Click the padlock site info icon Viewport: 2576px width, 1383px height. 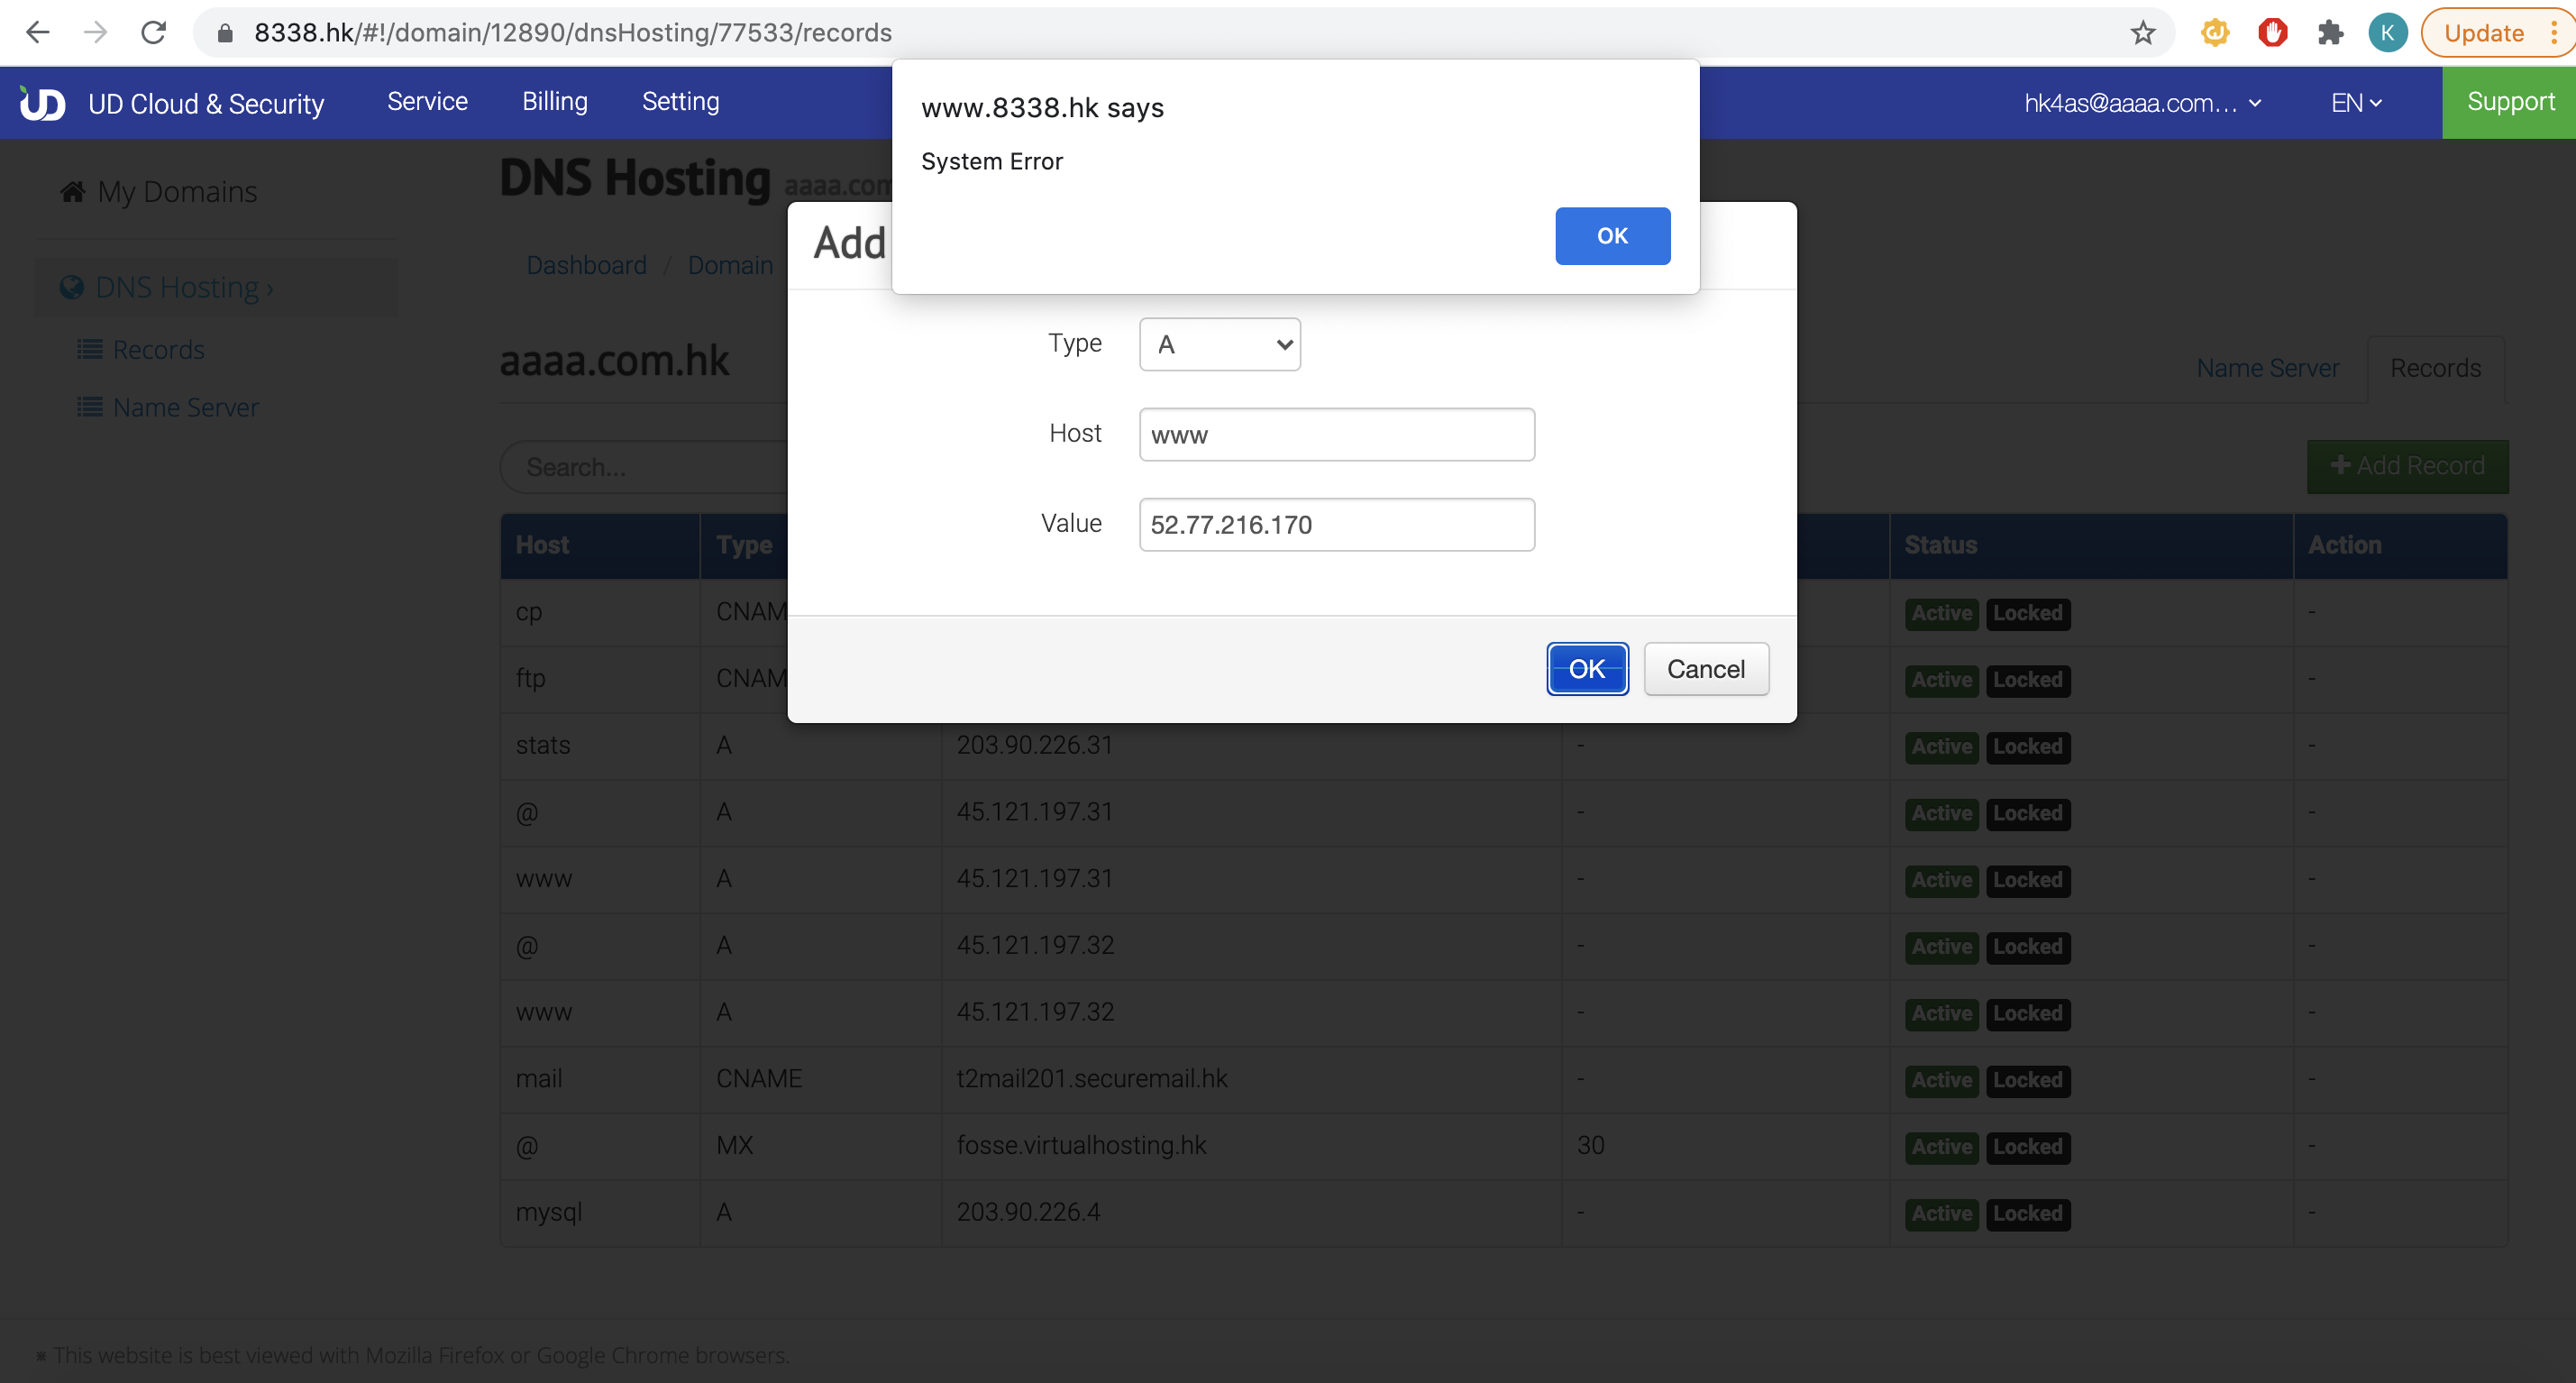click(x=225, y=33)
